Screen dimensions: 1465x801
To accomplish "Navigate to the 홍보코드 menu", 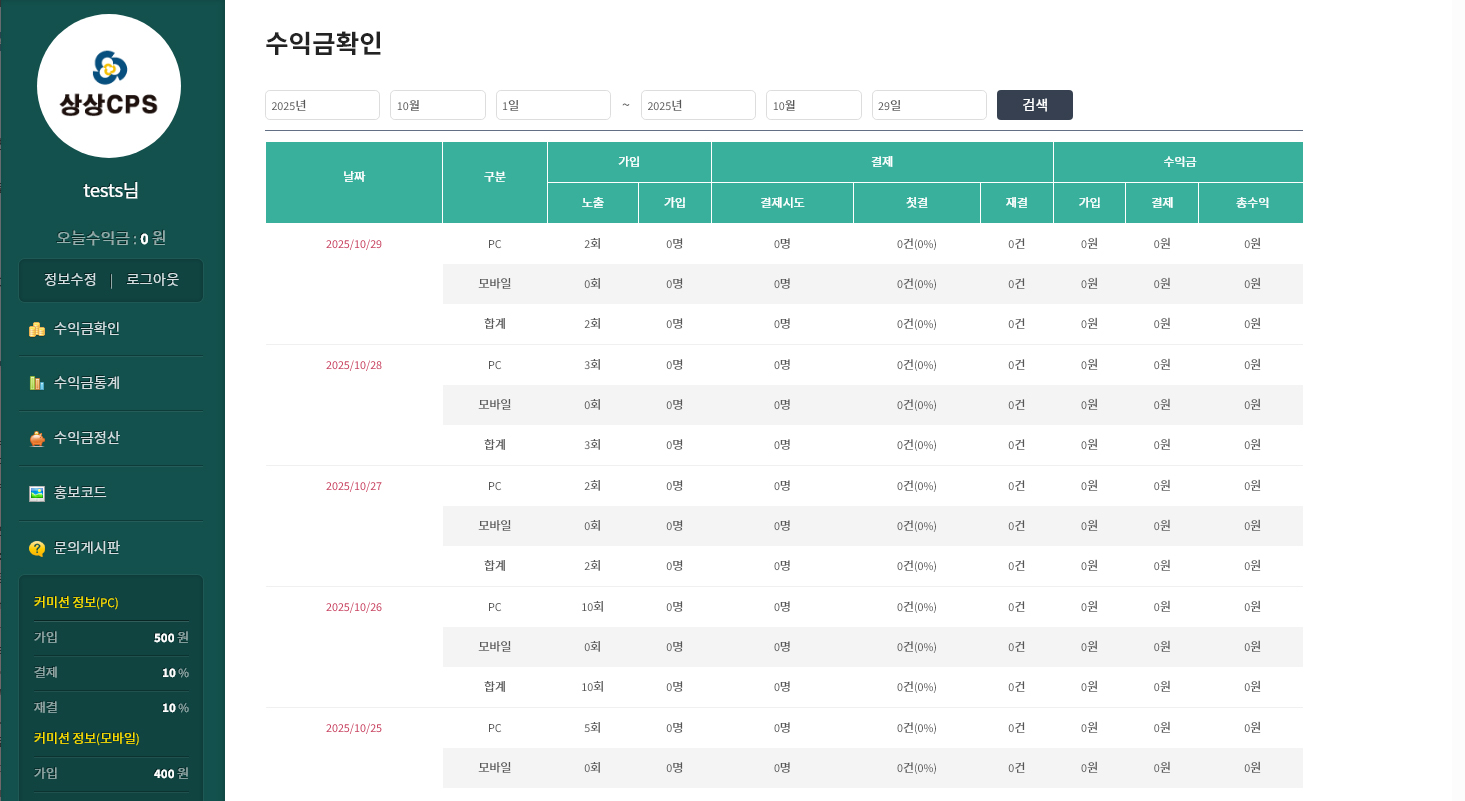I will tap(80, 493).
